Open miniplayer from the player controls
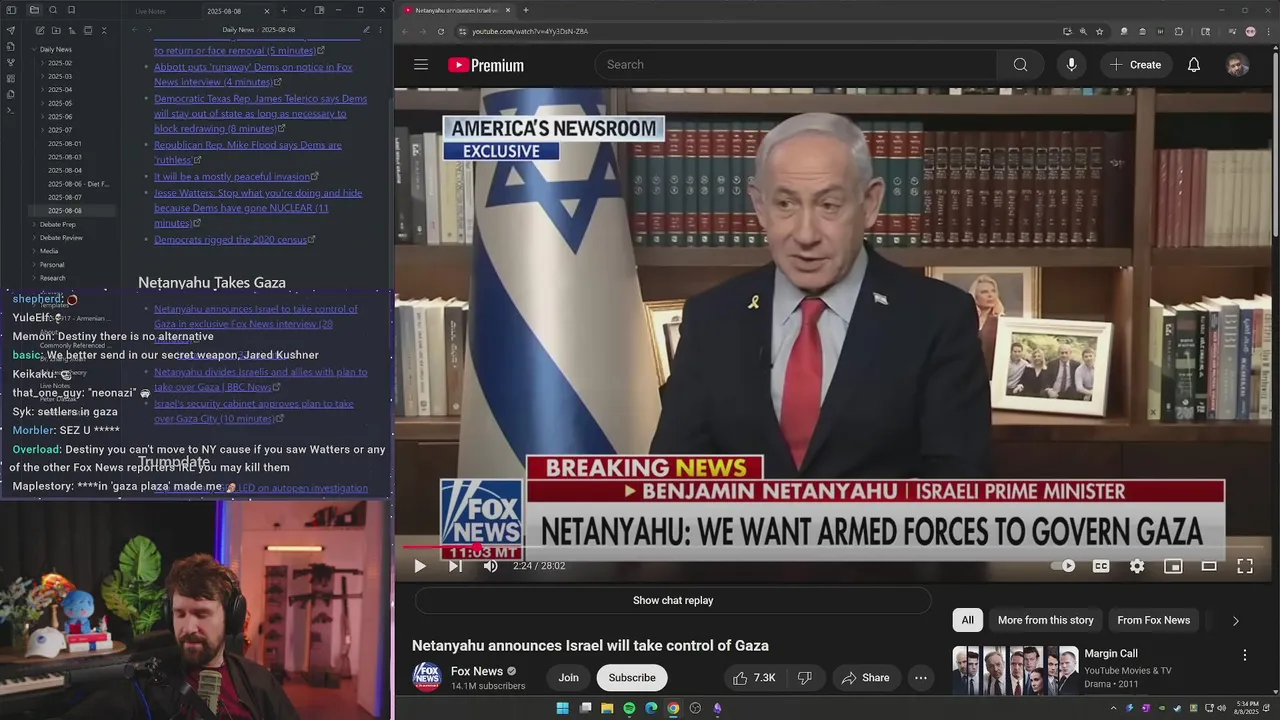This screenshot has width=1280, height=720. click(x=1173, y=566)
